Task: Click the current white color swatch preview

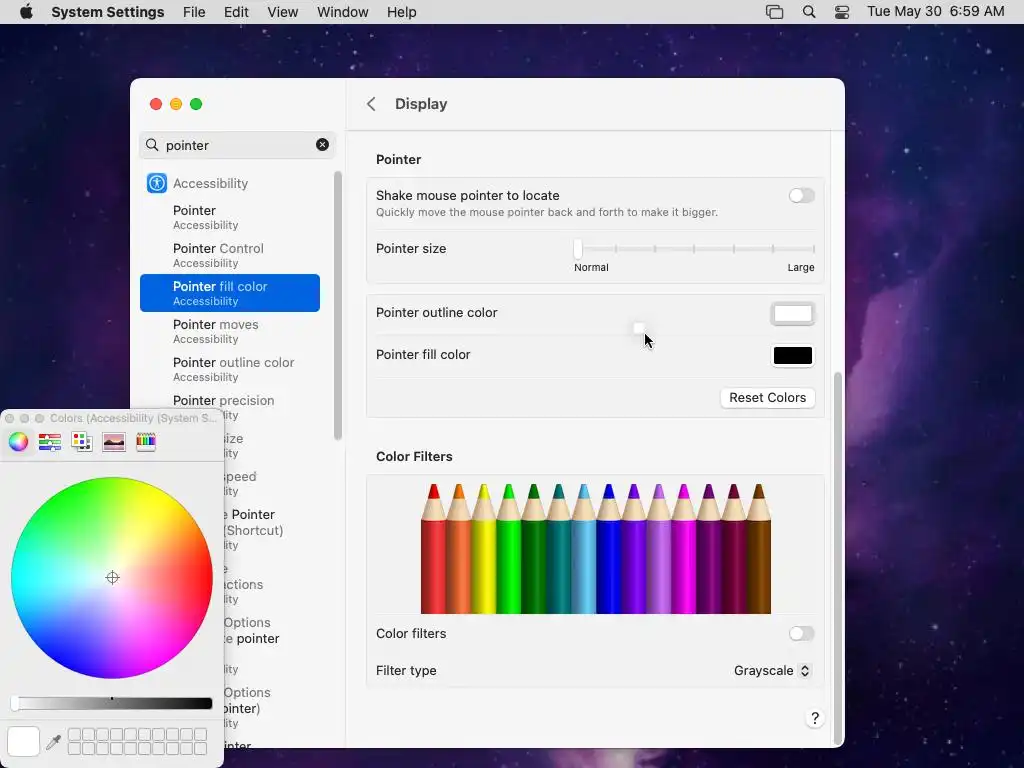Action: [x=24, y=742]
